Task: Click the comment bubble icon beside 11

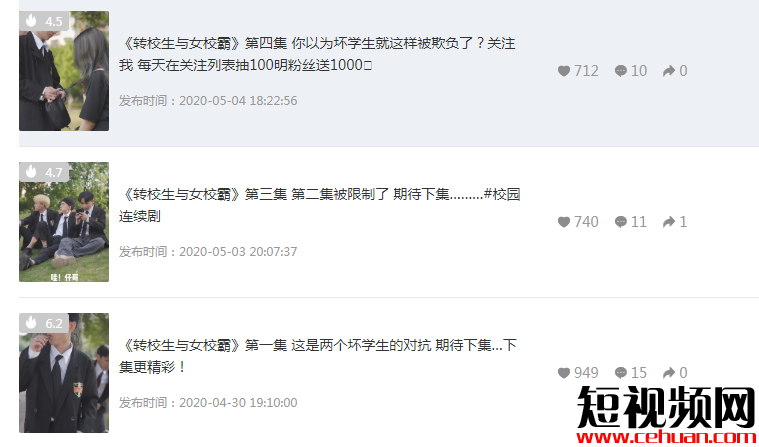Action: coord(621,222)
